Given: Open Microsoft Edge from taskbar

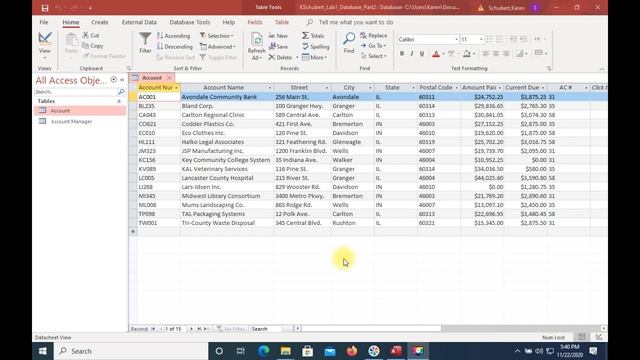Looking at the screenshot, I should pyautogui.click(x=263, y=351).
